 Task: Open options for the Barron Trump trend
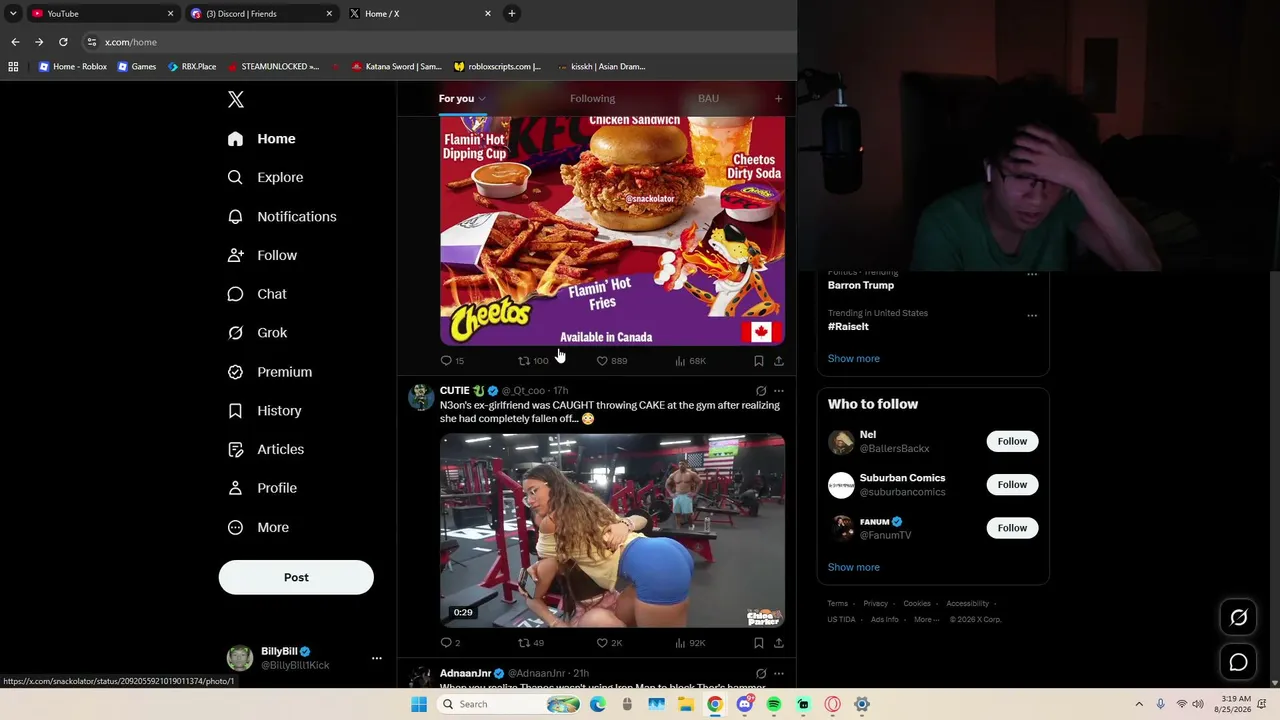click(x=1032, y=274)
